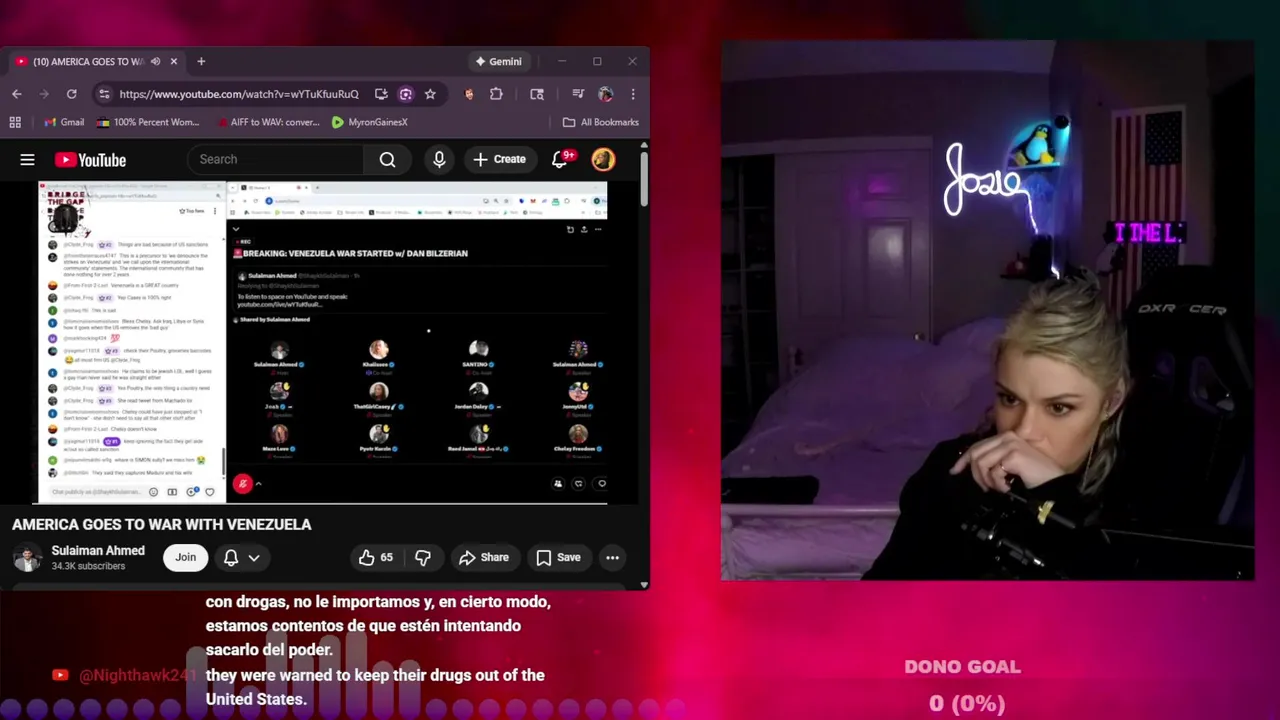Start voice search with microphone icon
The image size is (1280, 720).
click(439, 160)
